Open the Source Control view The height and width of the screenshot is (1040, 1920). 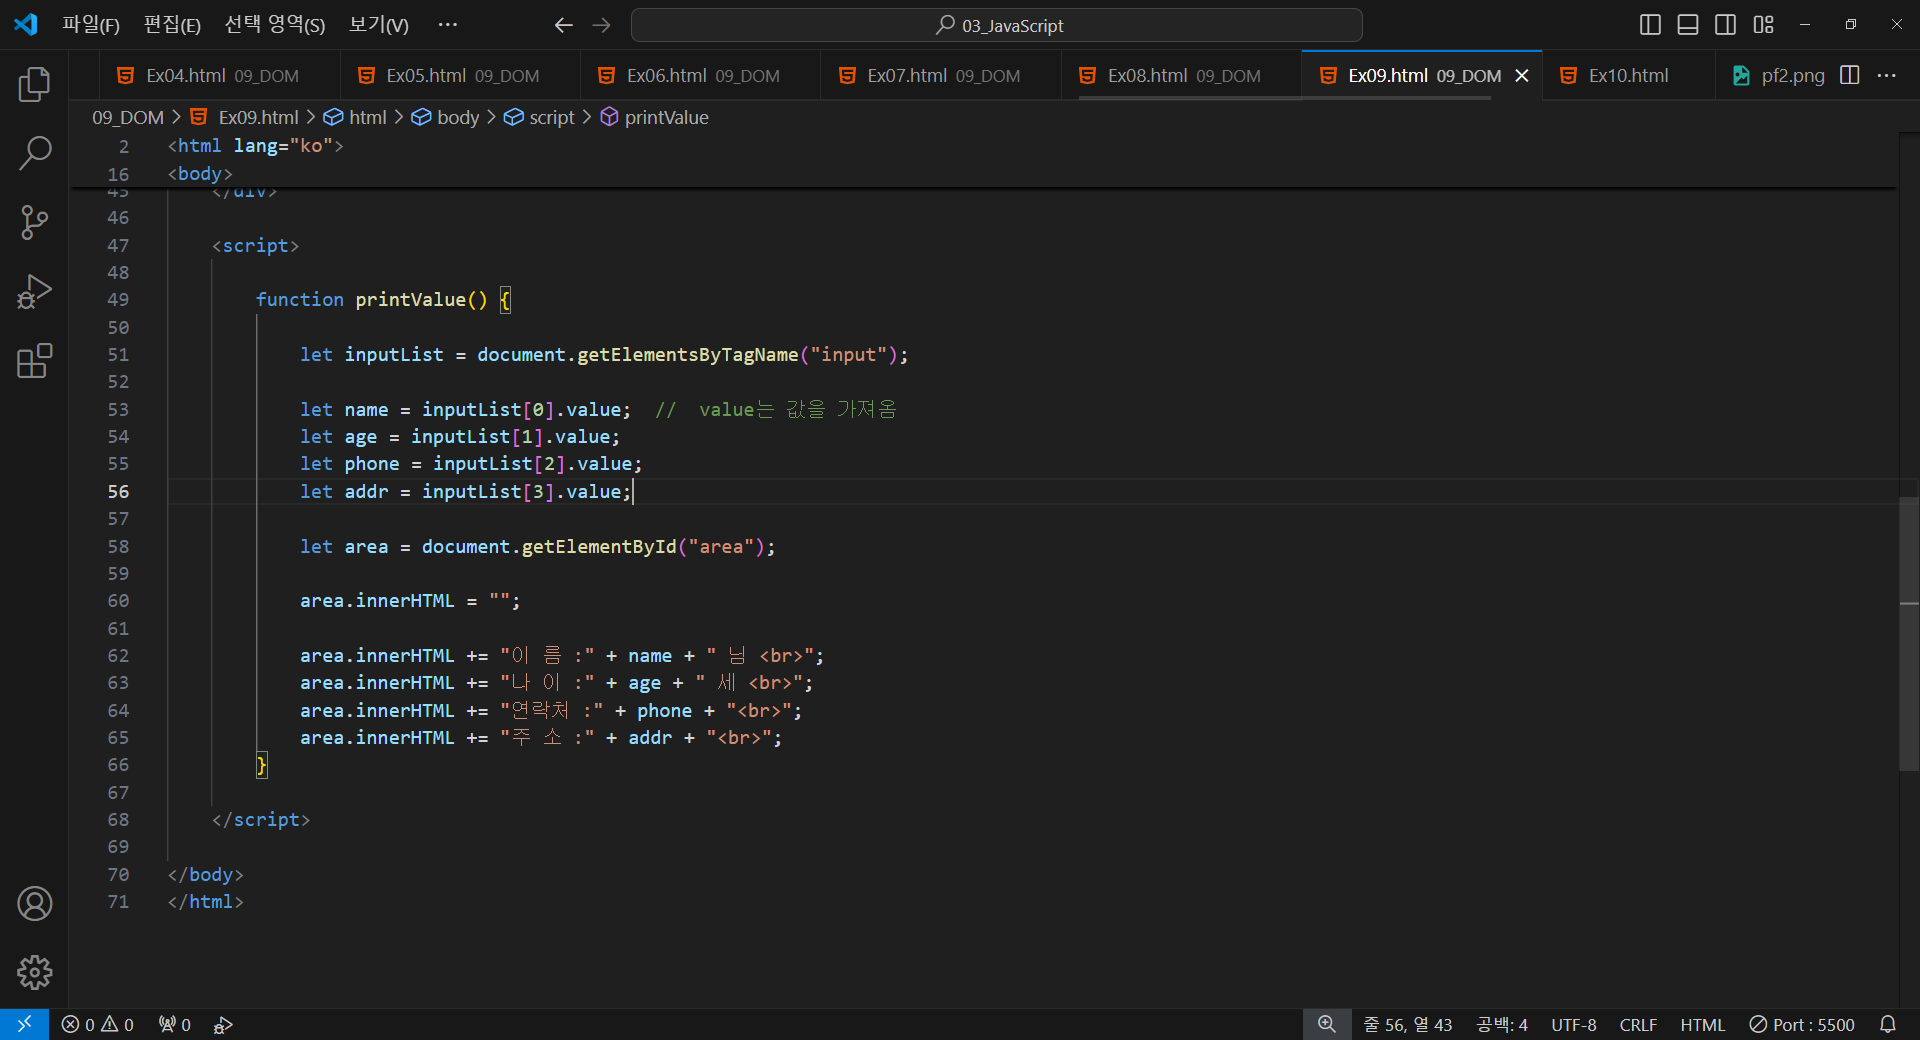click(x=34, y=222)
